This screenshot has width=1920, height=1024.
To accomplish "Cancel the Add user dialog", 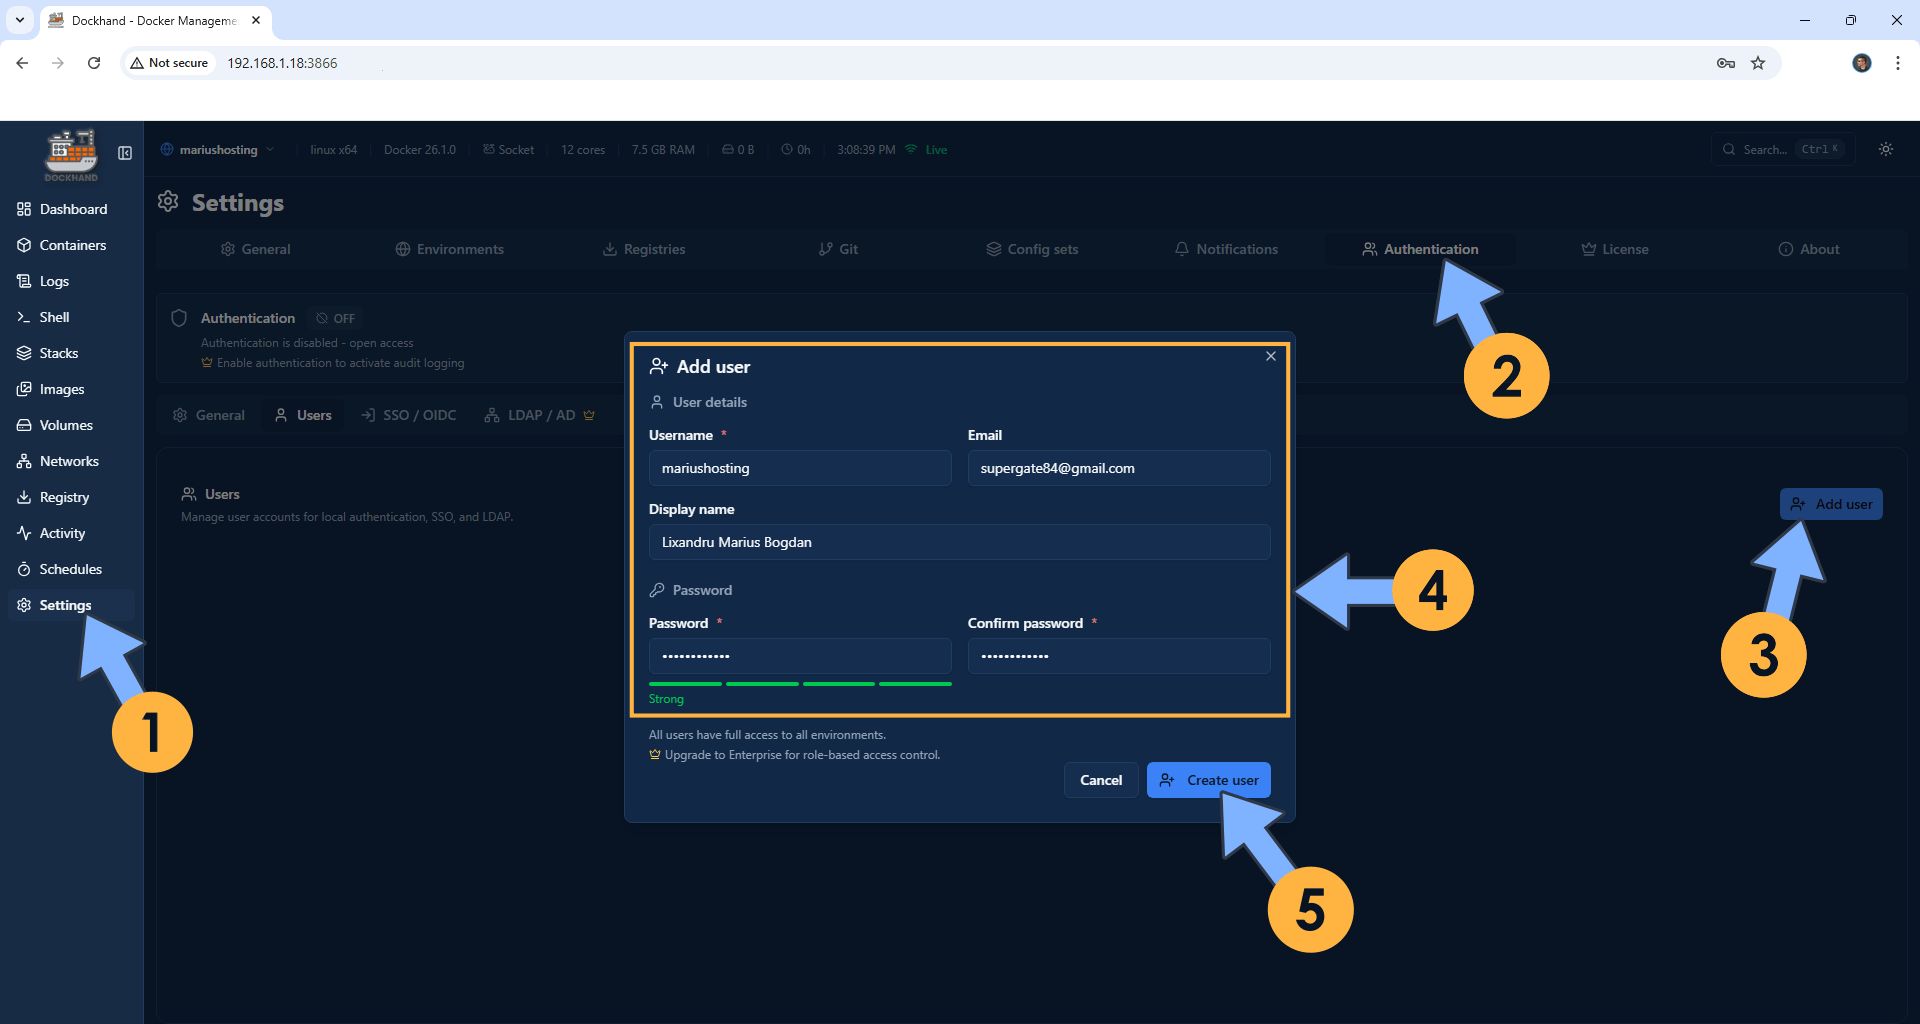I will tap(1100, 779).
